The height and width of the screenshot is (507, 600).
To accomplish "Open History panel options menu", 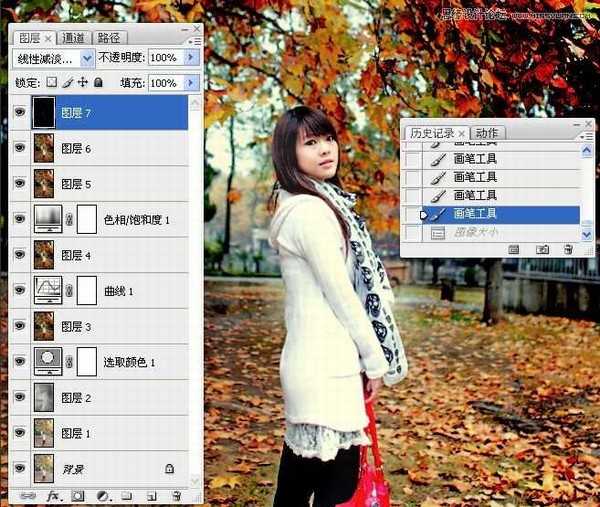I will [587, 136].
